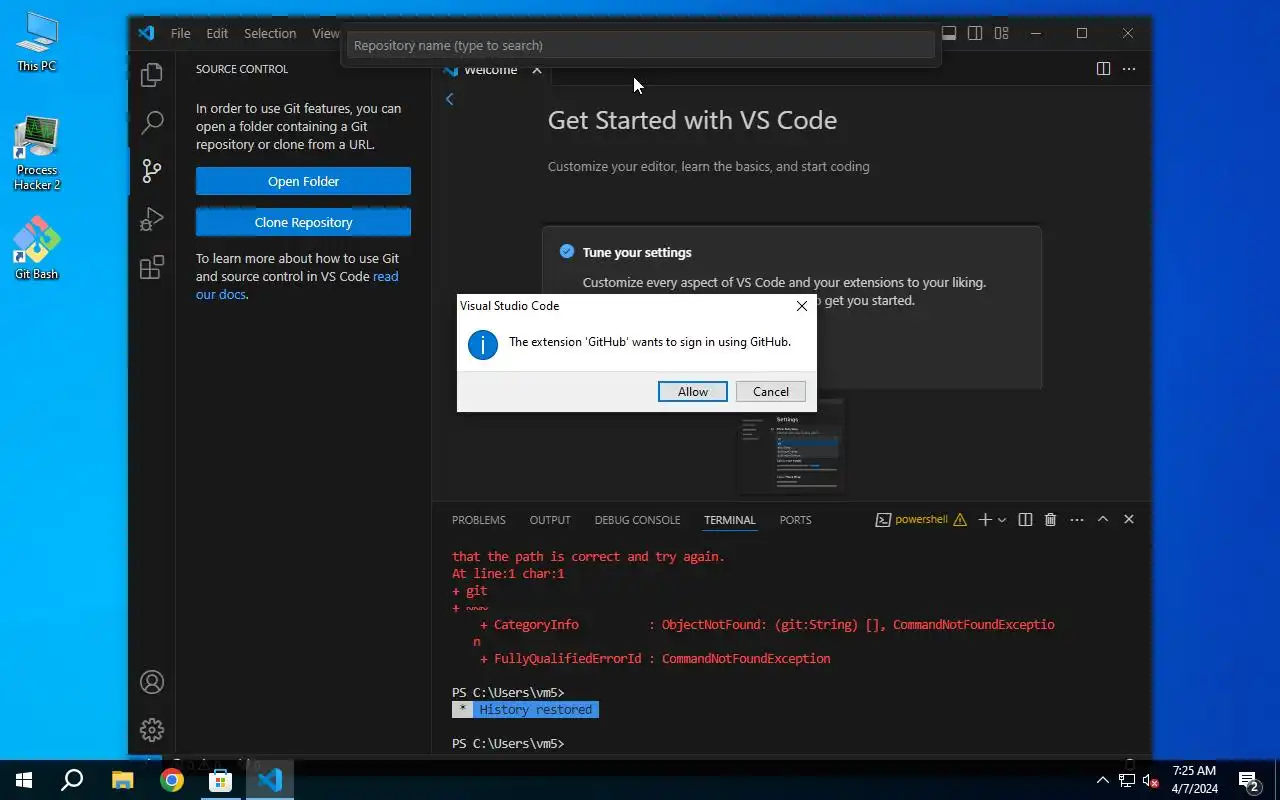Open terminal panel more actions ellipsis
Screen dimensions: 1280x800
click(1077, 520)
